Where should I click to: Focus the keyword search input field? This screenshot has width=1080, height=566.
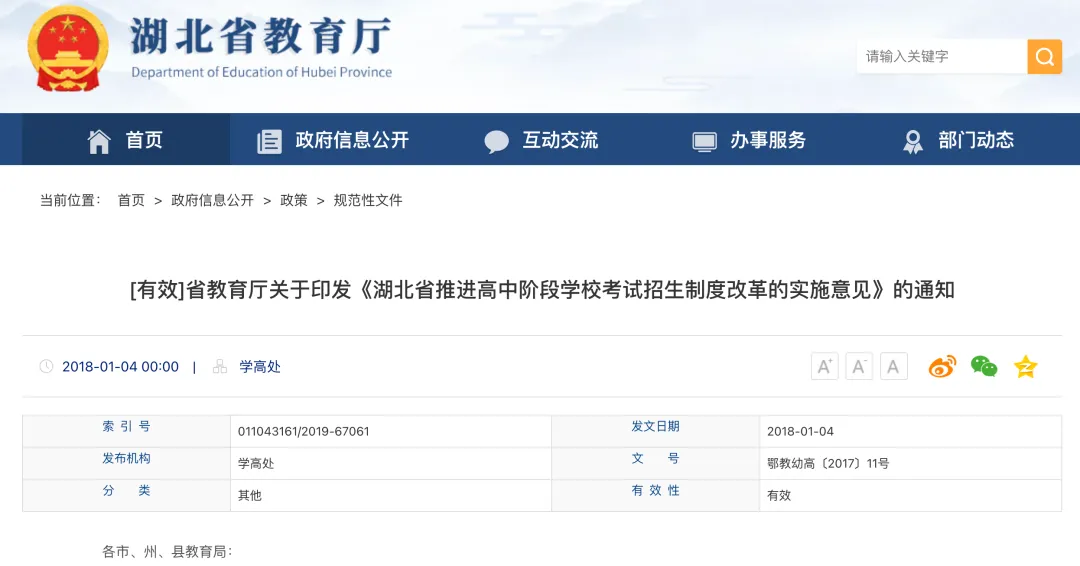tap(942, 56)
